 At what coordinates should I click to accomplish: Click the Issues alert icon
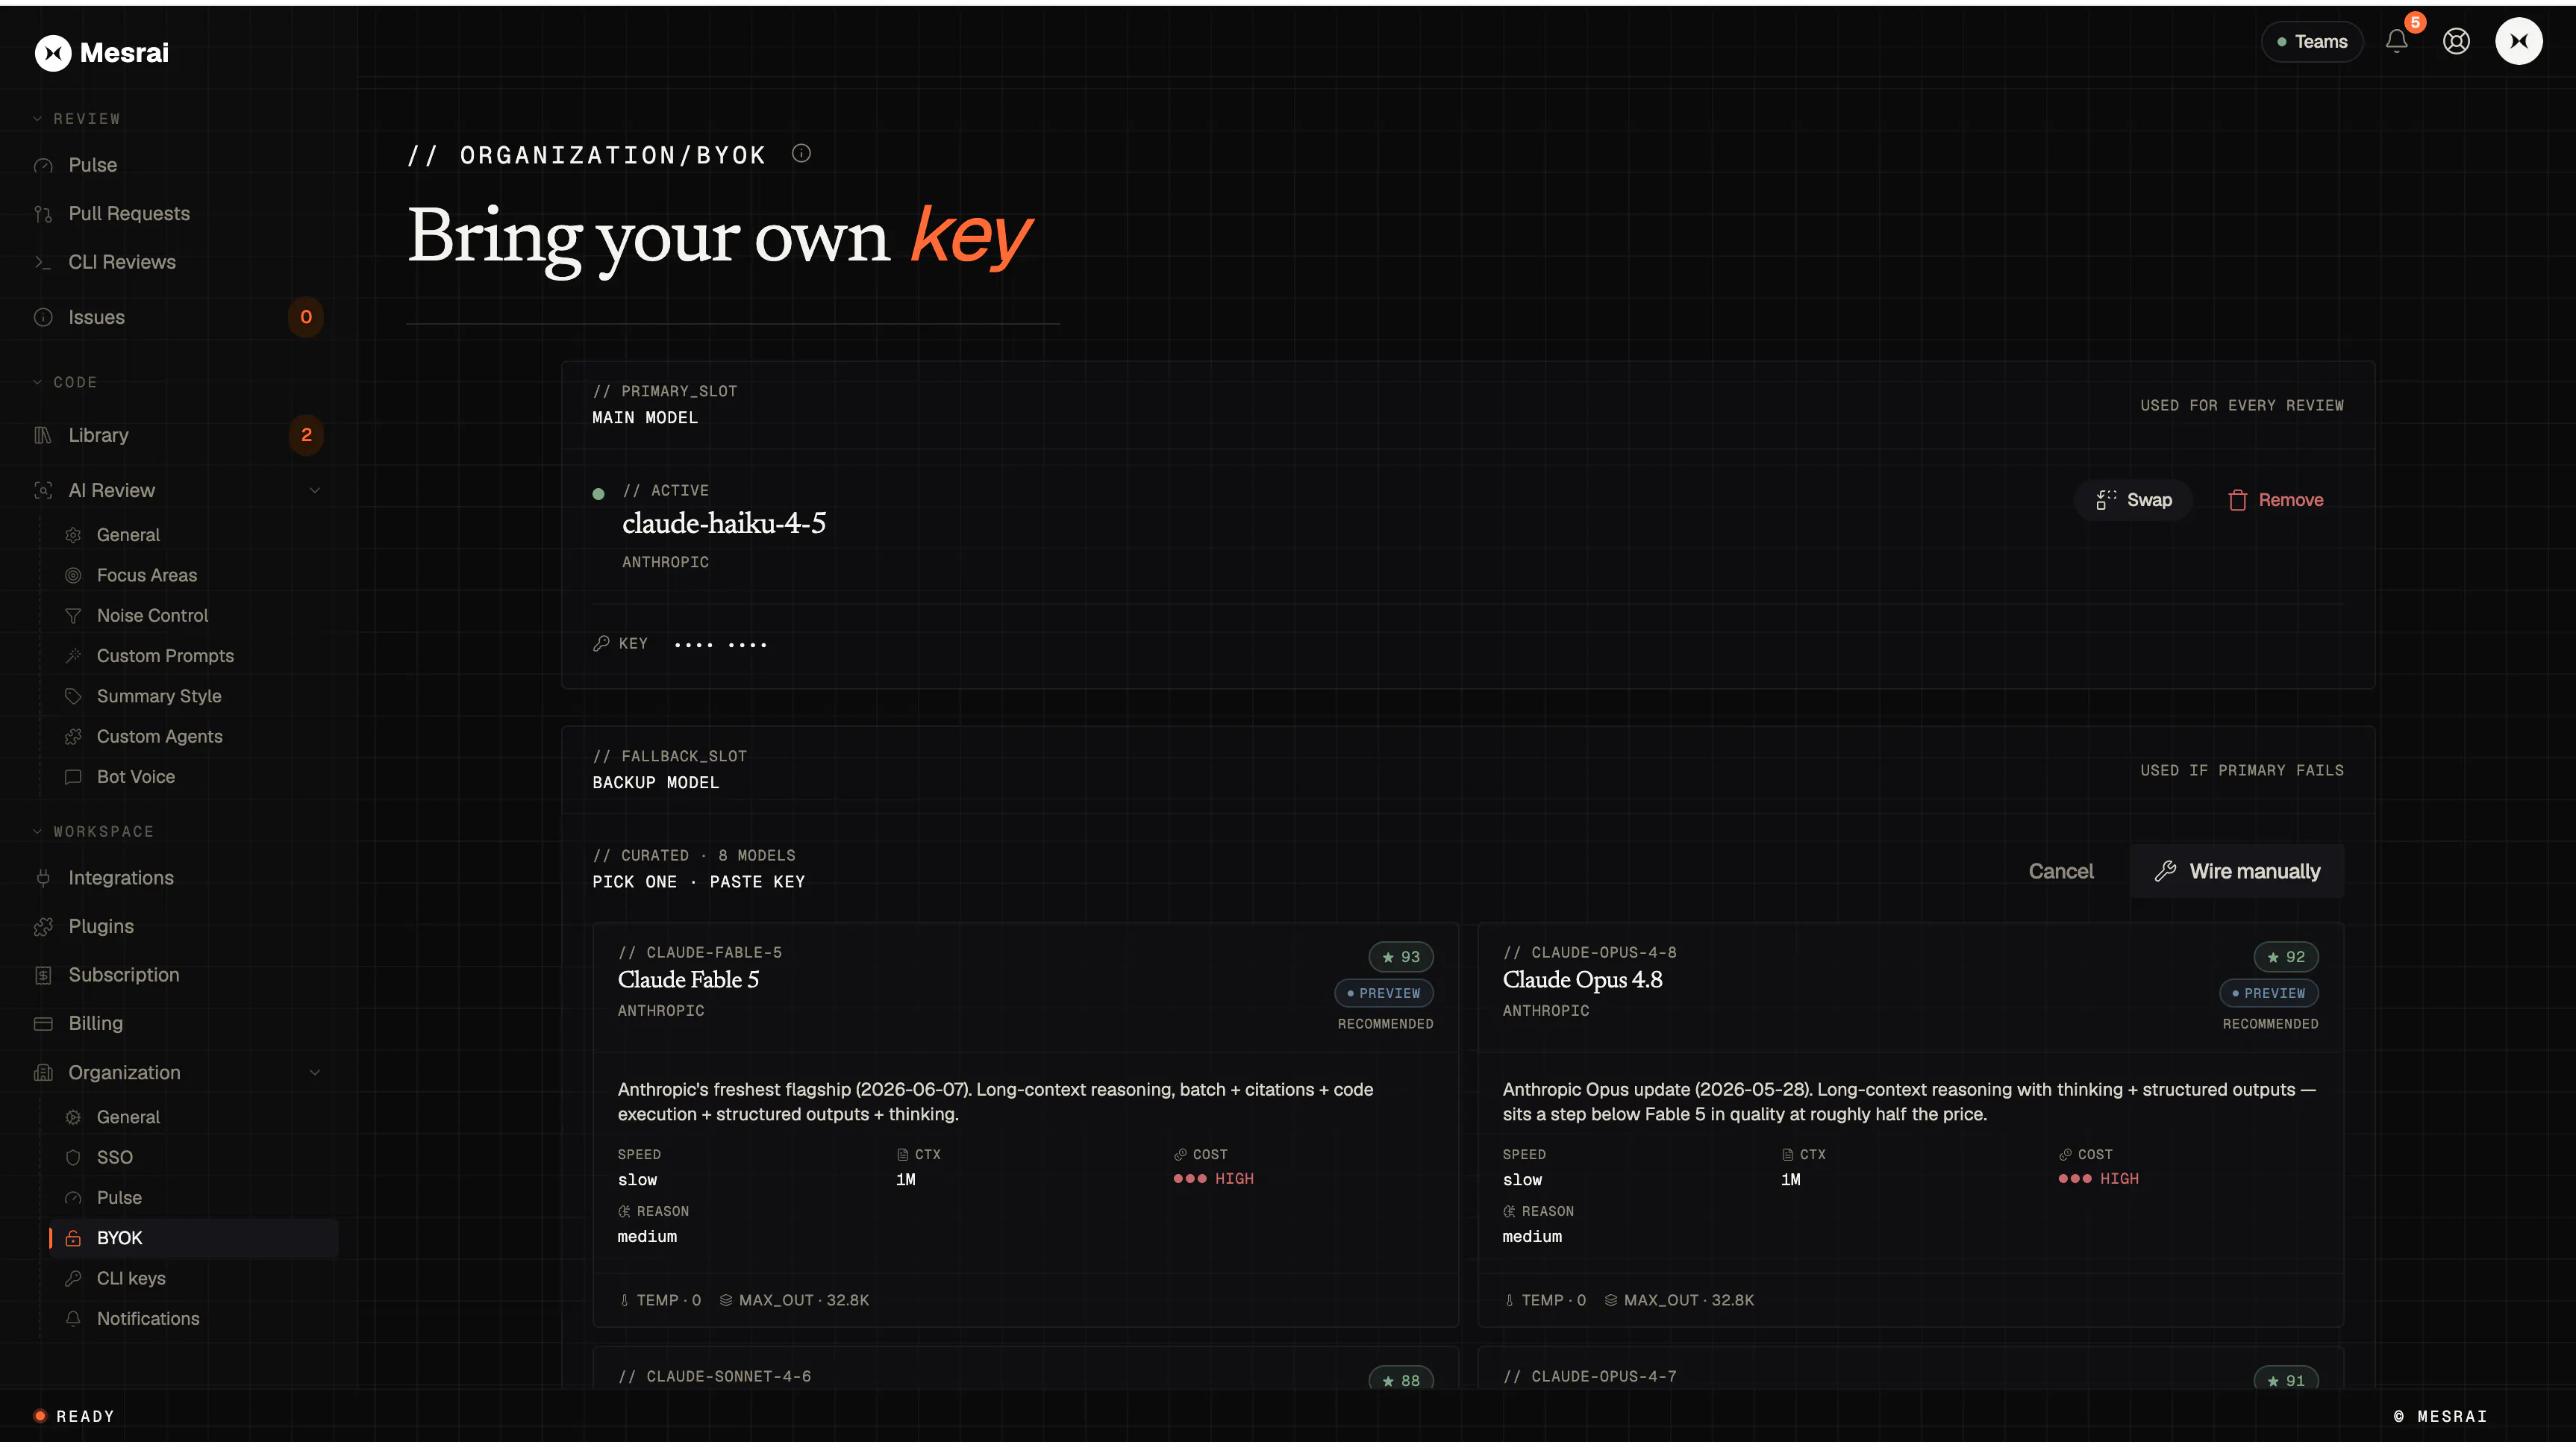pos(43,317)
